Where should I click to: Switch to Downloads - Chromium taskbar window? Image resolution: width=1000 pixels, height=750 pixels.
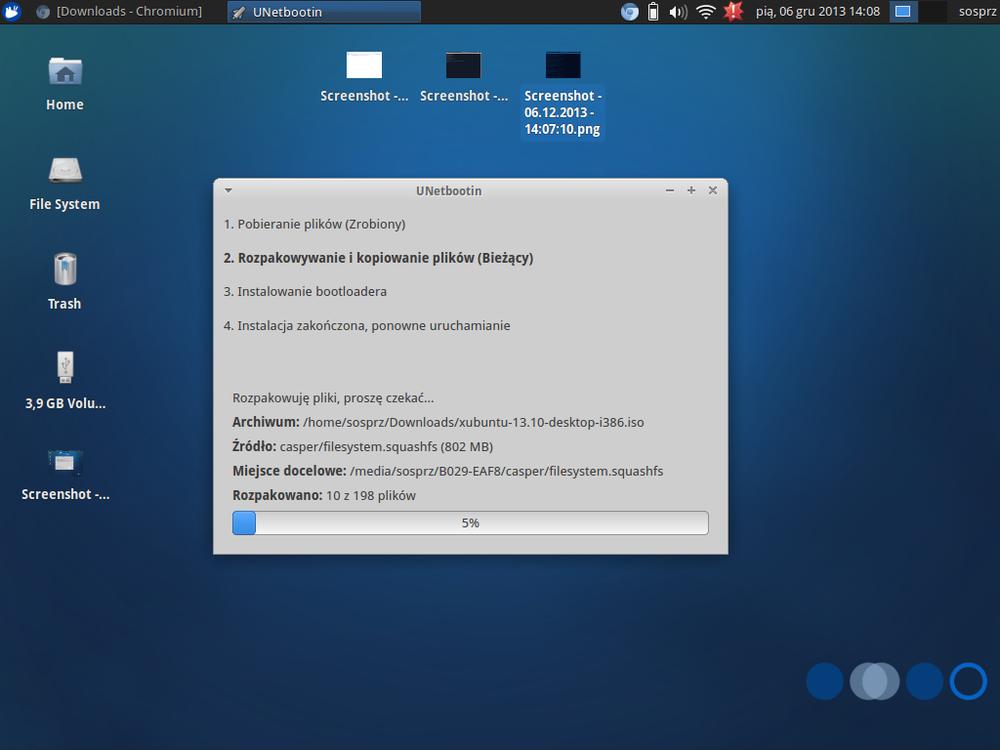(119, 11)
